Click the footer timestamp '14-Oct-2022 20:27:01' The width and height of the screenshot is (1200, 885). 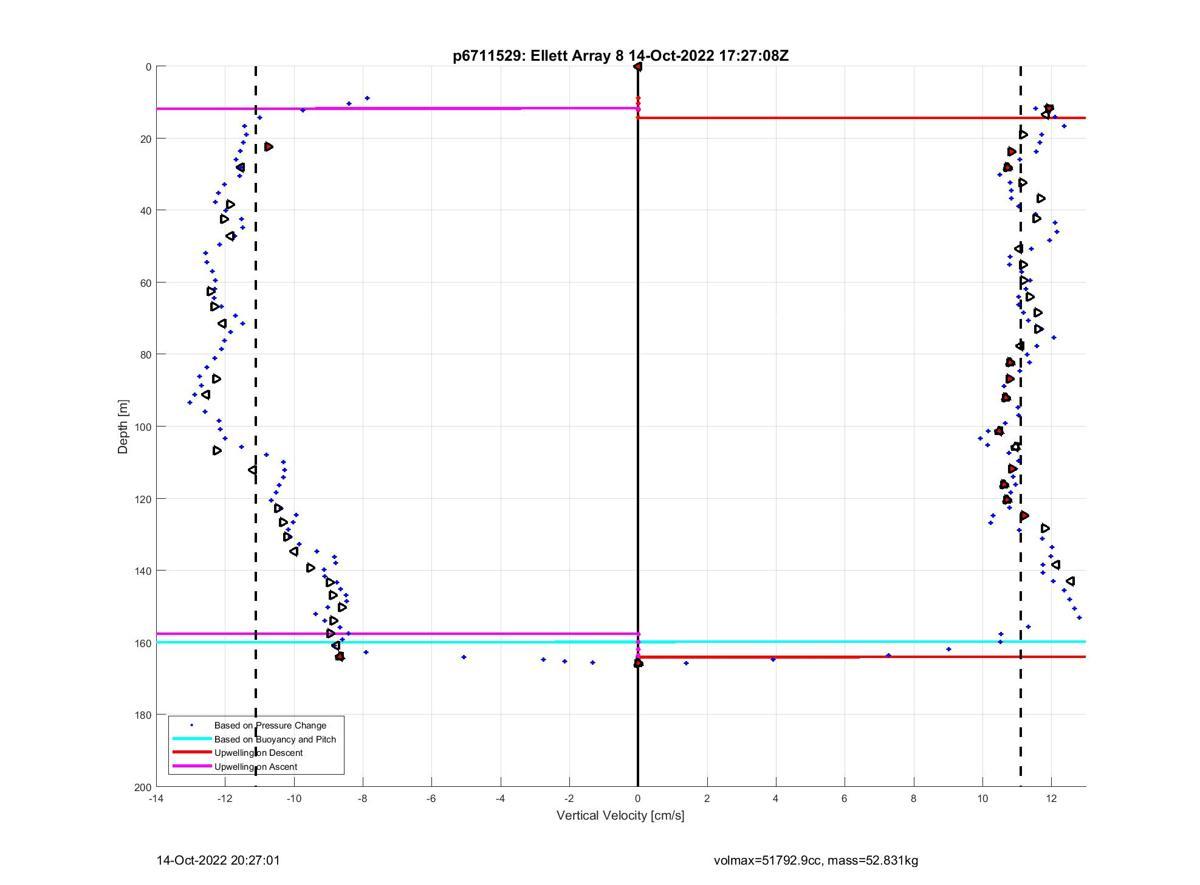(x=218, y=860)
